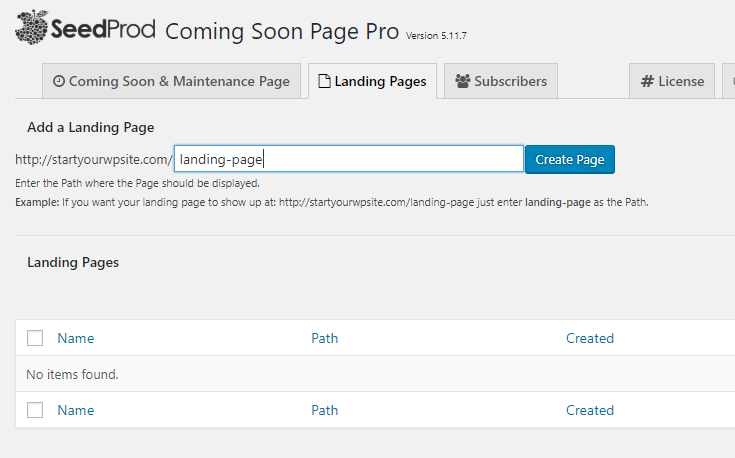The image size is (735, 458).
Task: Open Coming Soon & Maintenance Page tab
Action: [x=171, y=81]
